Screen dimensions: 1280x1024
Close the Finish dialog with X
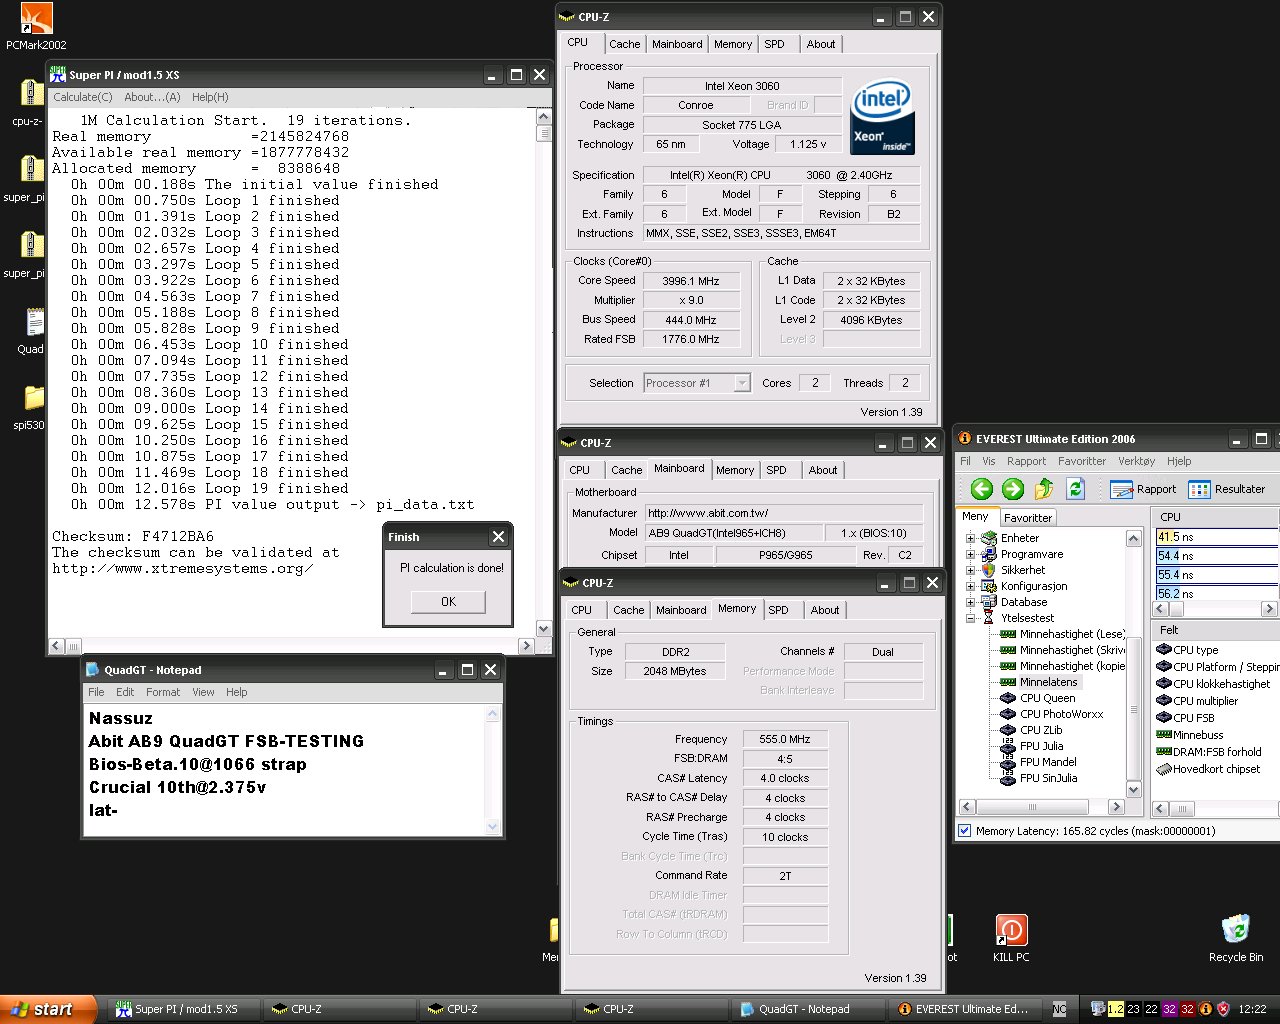point(498,537)
